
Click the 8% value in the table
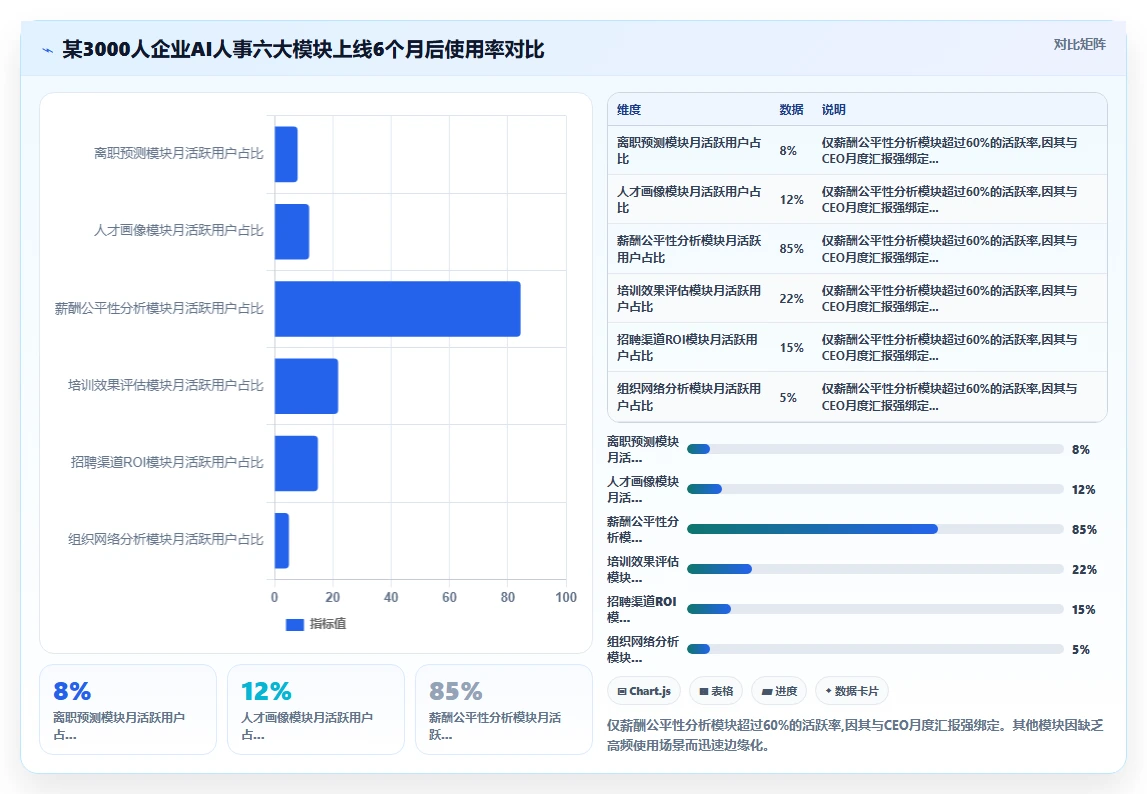788,151
